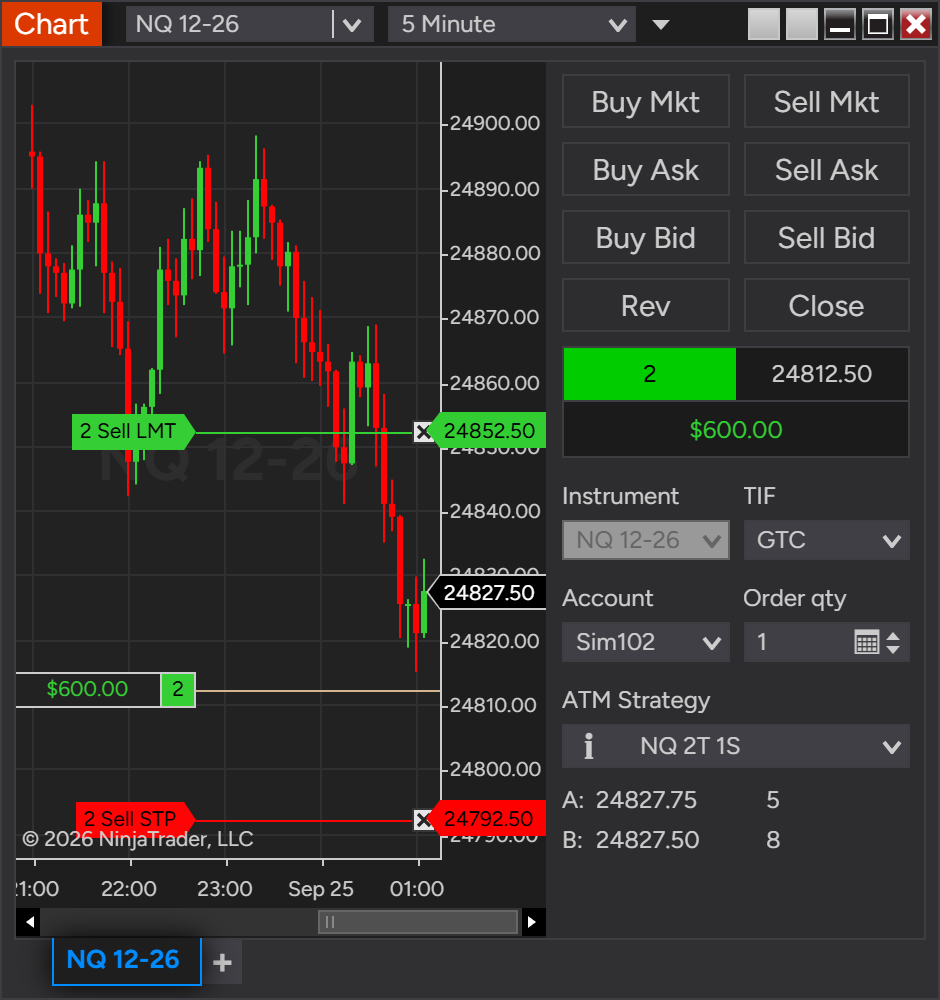
Task: Click the first gray square title bar button
Action: (x=763, y=24)
